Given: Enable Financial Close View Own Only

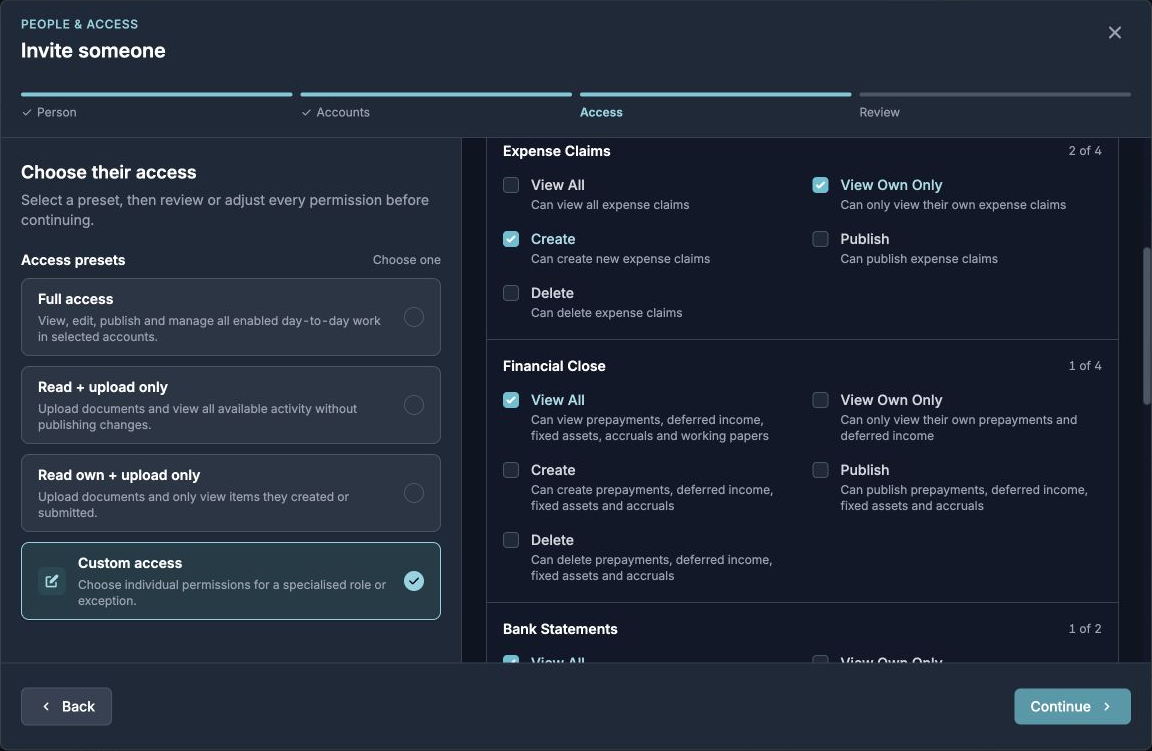Looking at the screenshot, I should coord(820,400).
